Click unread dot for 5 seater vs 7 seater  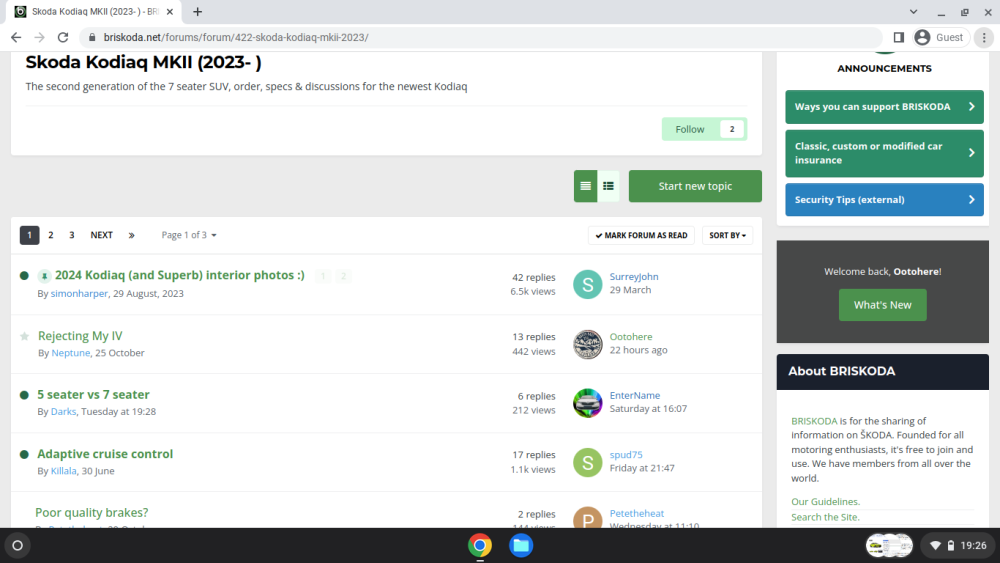(24, 395)
